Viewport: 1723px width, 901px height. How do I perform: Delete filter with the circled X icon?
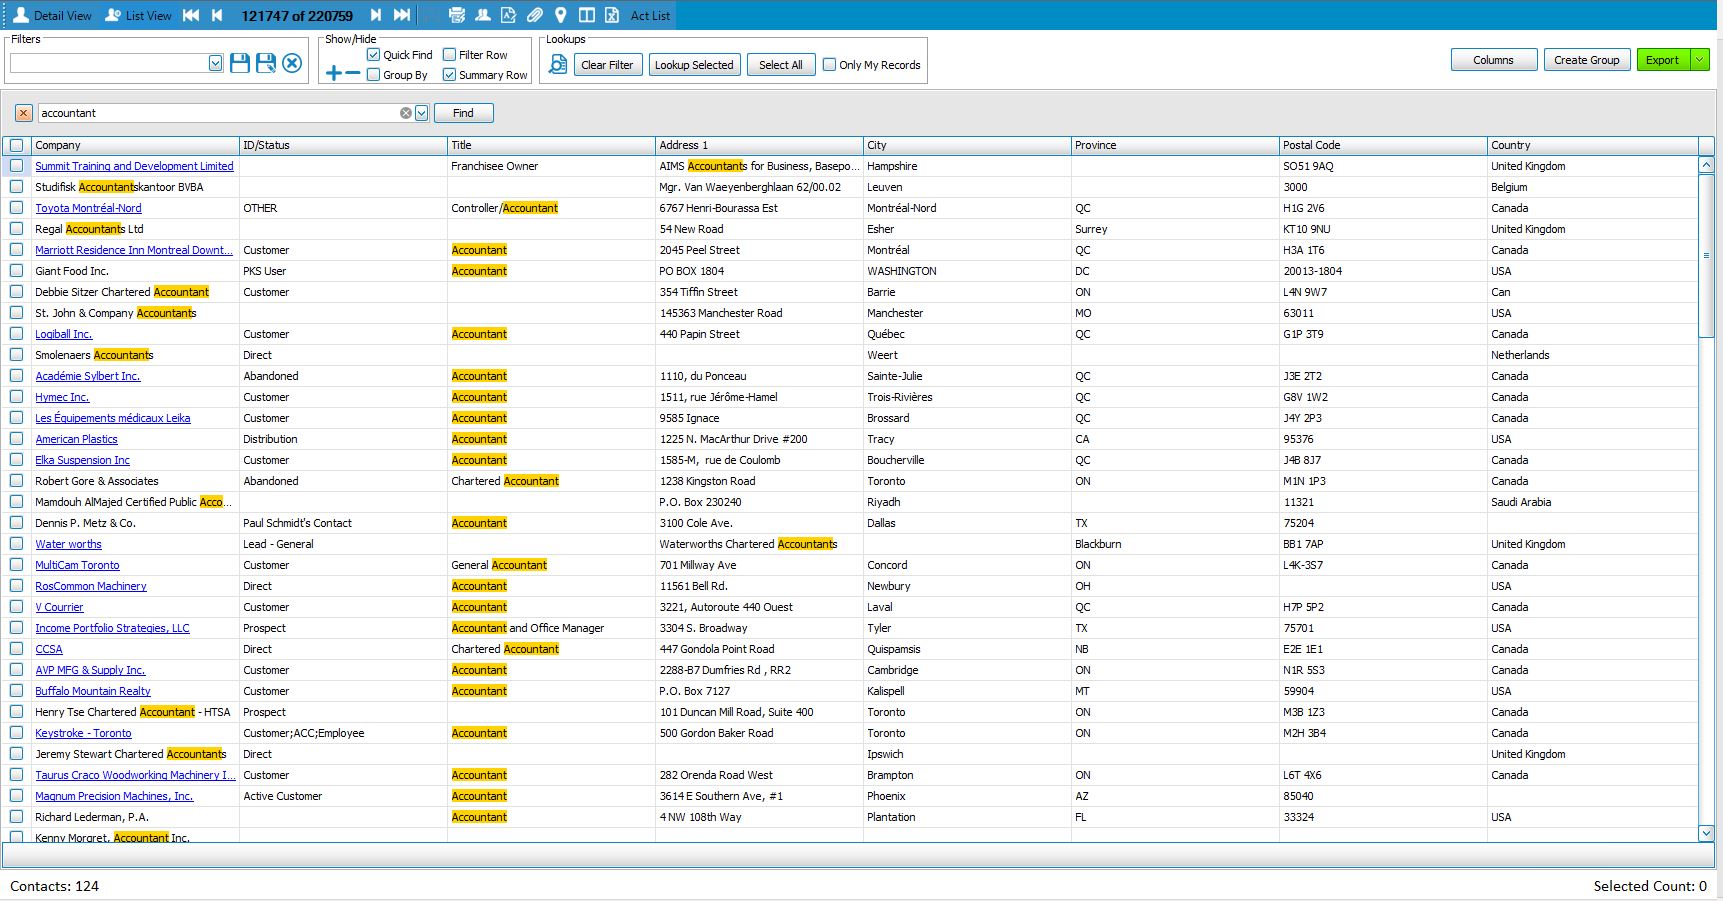(292, 63)
